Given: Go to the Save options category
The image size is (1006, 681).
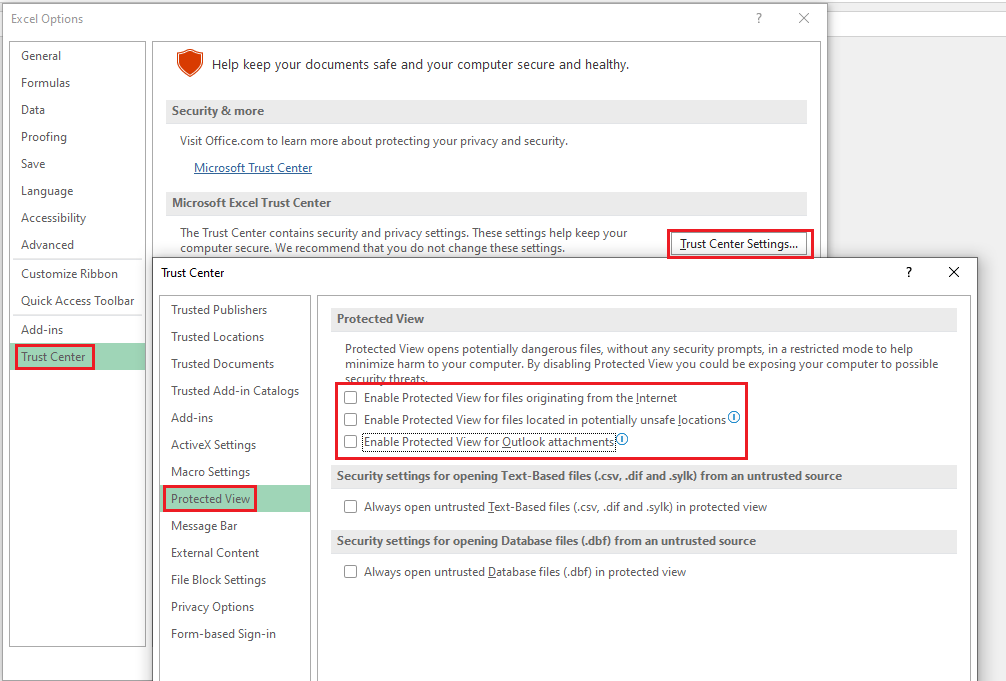Looking at the screenshot, I should coord(78,164).
